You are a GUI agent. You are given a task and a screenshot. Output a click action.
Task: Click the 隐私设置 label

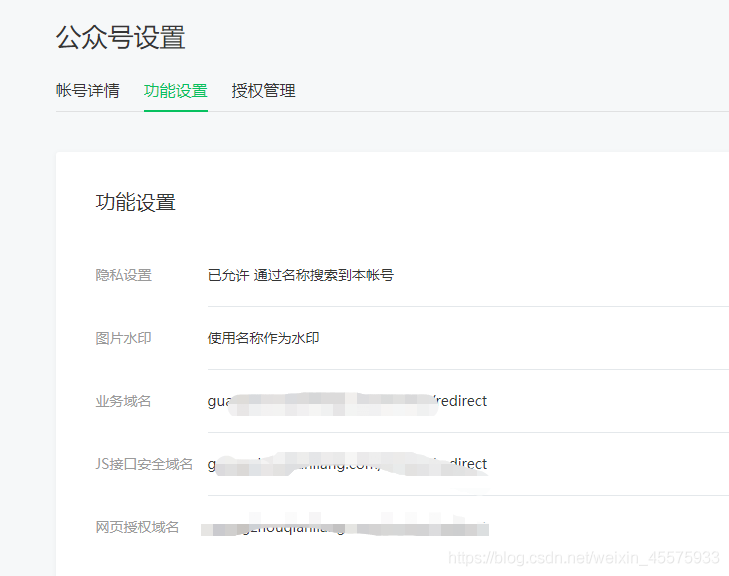(123, 275)
